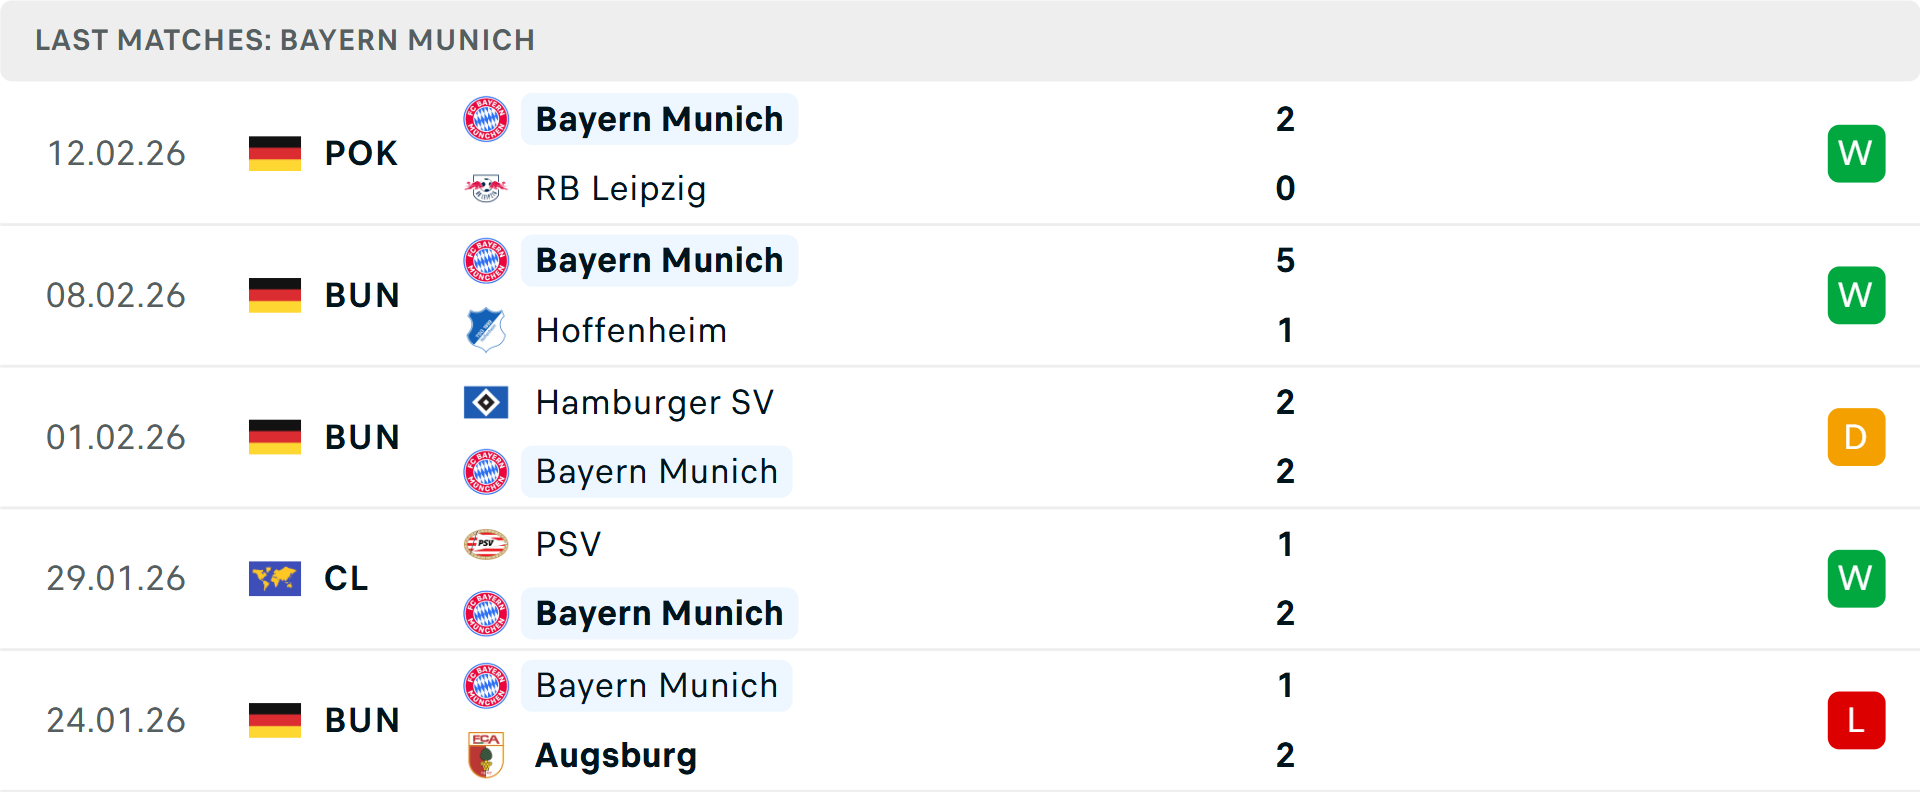Viewport: 1920px width, 792px height.
Task: Toggle the green W badge for the Leipzig match
Action: 1856,153
